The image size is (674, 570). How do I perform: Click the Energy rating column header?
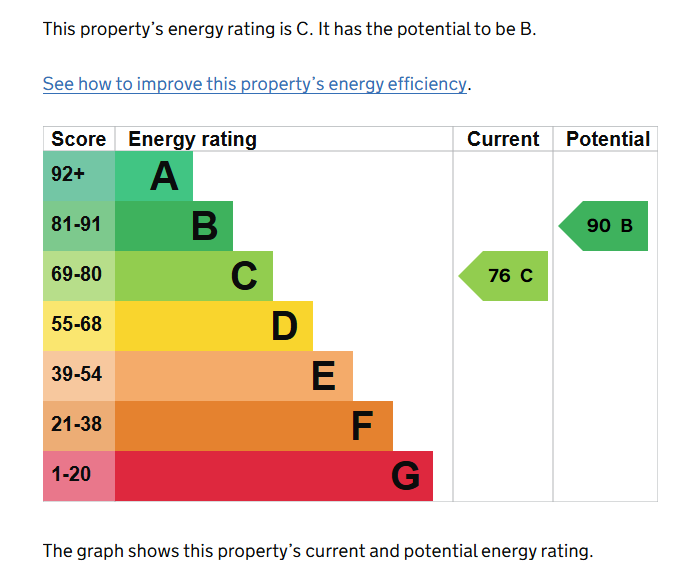[x=193, y=139]
